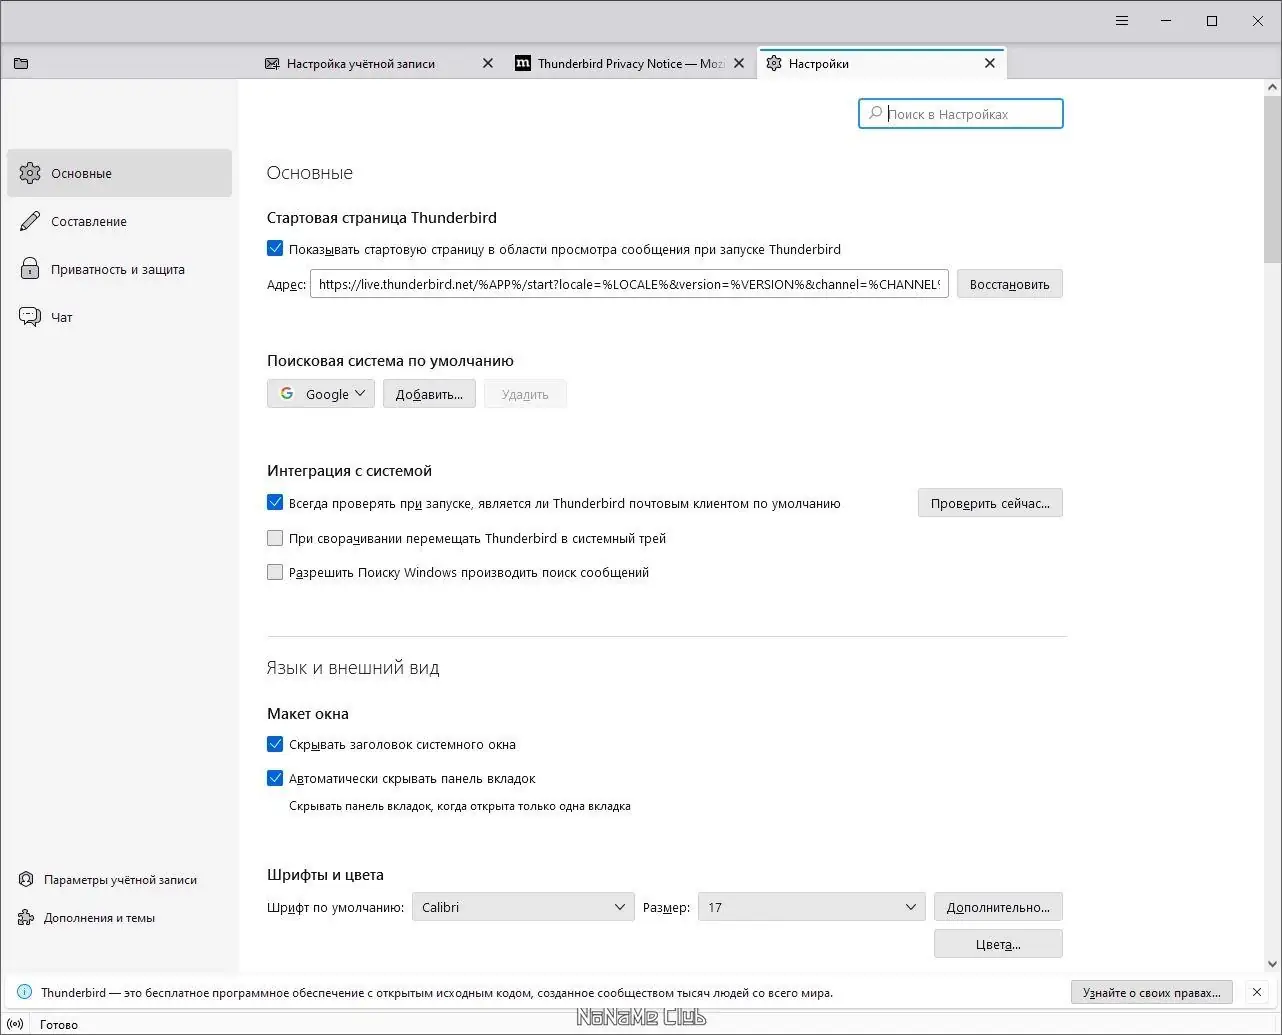The height and width of the screenshot is (1035, 1282).
Task: Click the Проверить сейчас... button
Action: (x=990, y=503)
